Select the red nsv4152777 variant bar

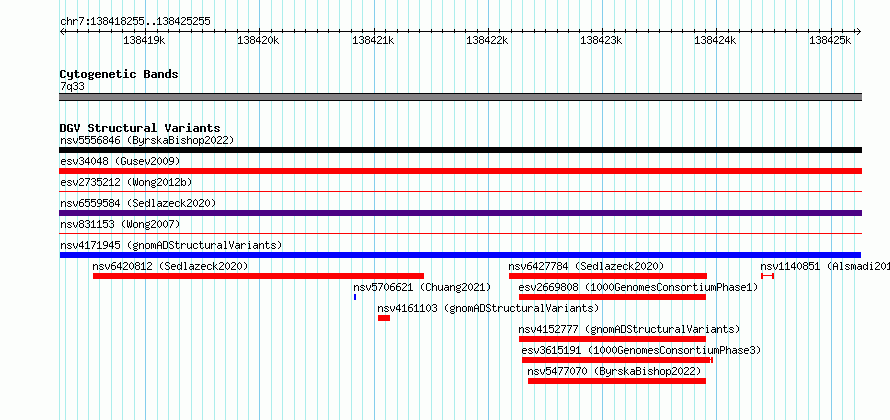(x=612, y=339)
